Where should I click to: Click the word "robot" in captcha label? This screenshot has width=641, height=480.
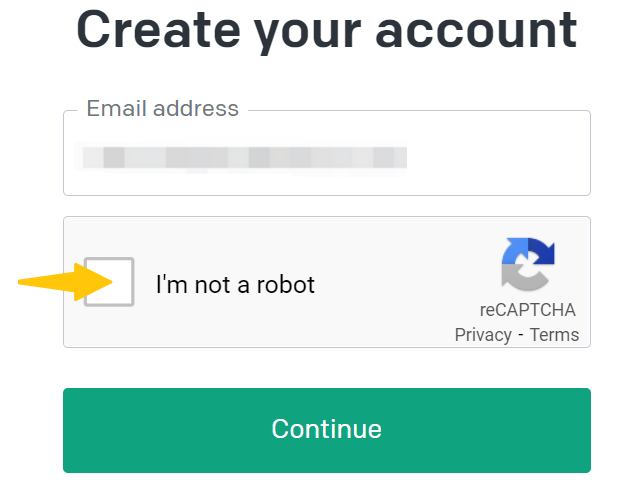click(285, 285)
